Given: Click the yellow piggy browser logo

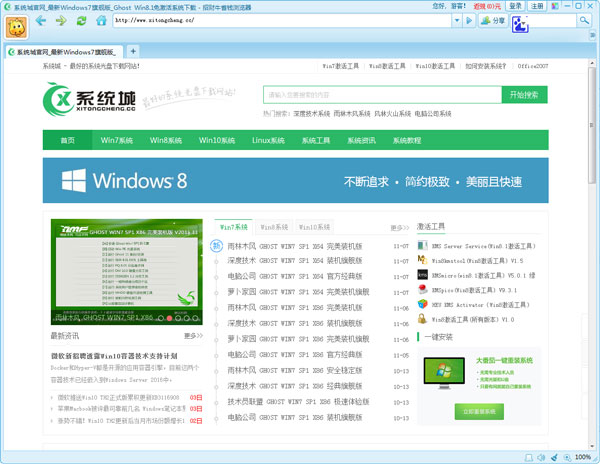Looking at the screenshot, I should [16, 28].
